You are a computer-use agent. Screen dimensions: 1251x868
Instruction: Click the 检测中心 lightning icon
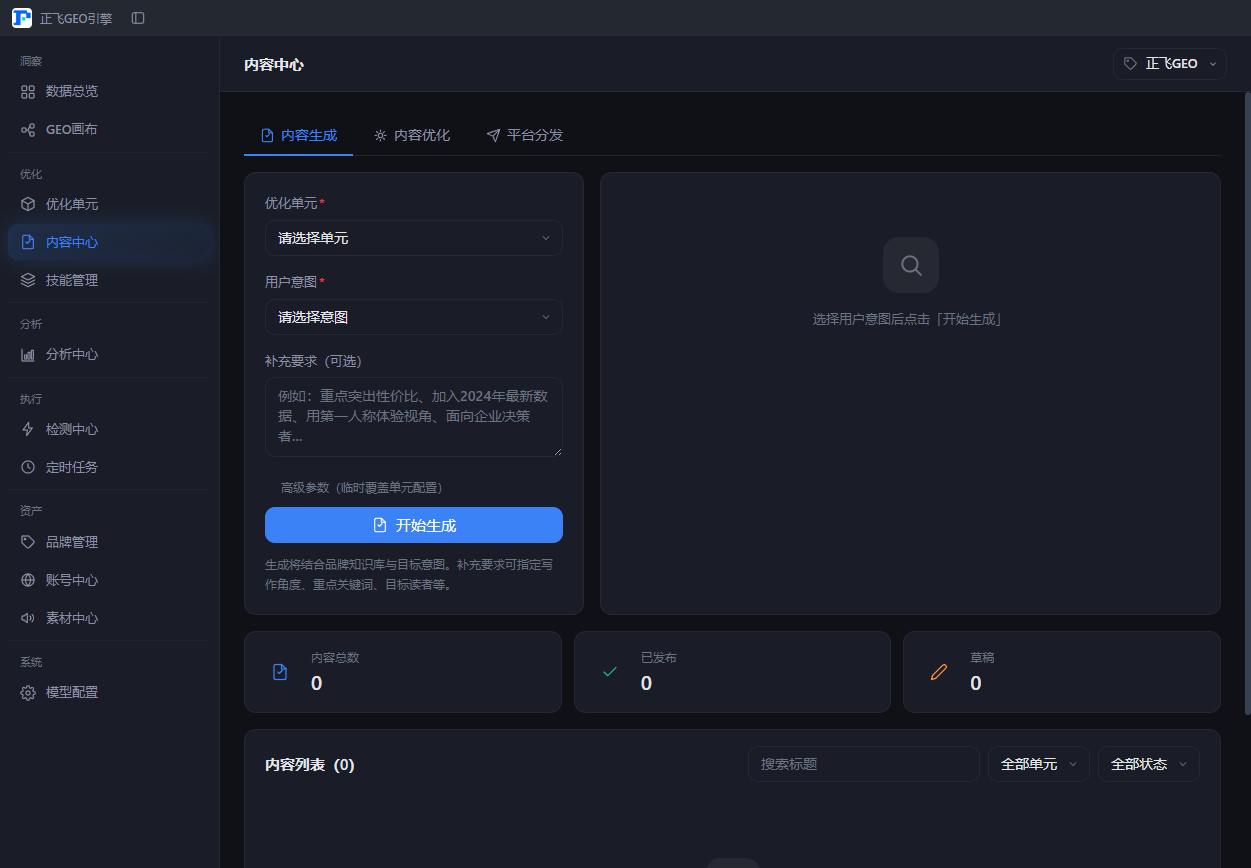coord(28,429)
